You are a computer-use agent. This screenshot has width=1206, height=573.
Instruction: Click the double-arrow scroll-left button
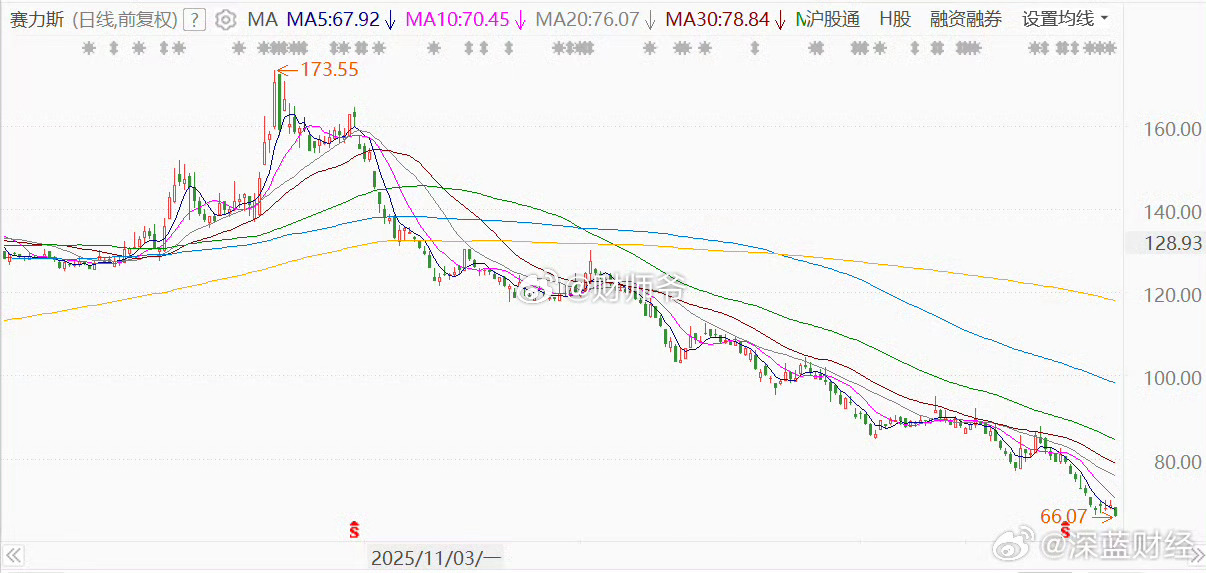tap(14, 556)
